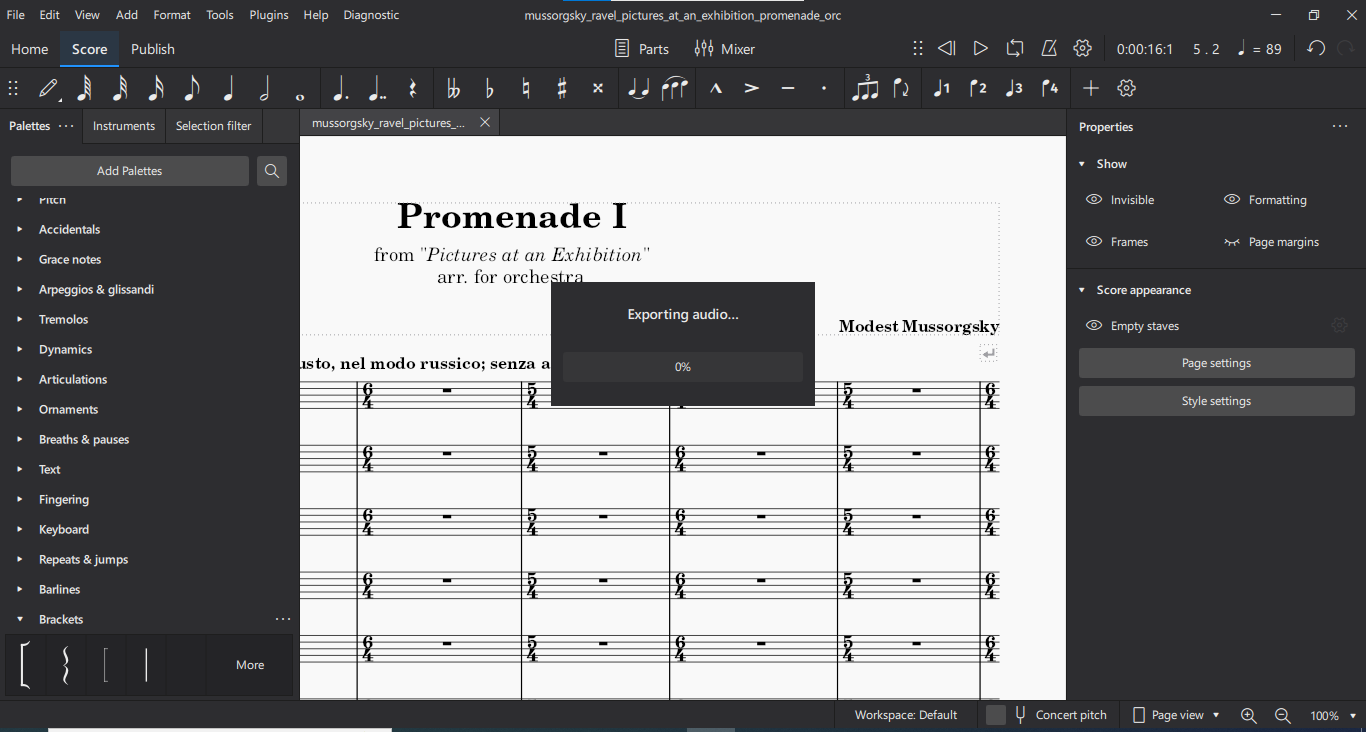Toggle the metronome icon
This screenshot has height=732, width=1366.
pos(1049,48)
